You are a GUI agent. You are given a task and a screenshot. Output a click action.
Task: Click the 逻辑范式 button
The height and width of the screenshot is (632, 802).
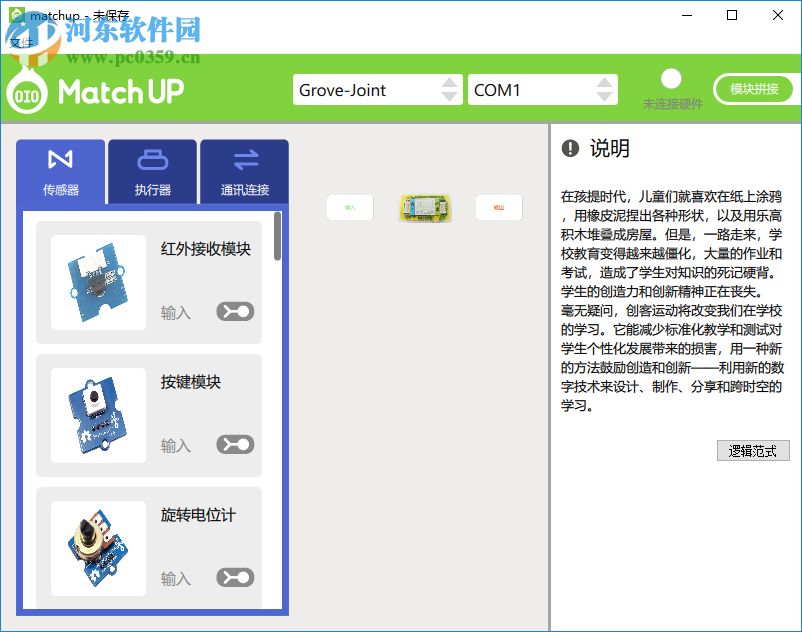tap(753, 451)
